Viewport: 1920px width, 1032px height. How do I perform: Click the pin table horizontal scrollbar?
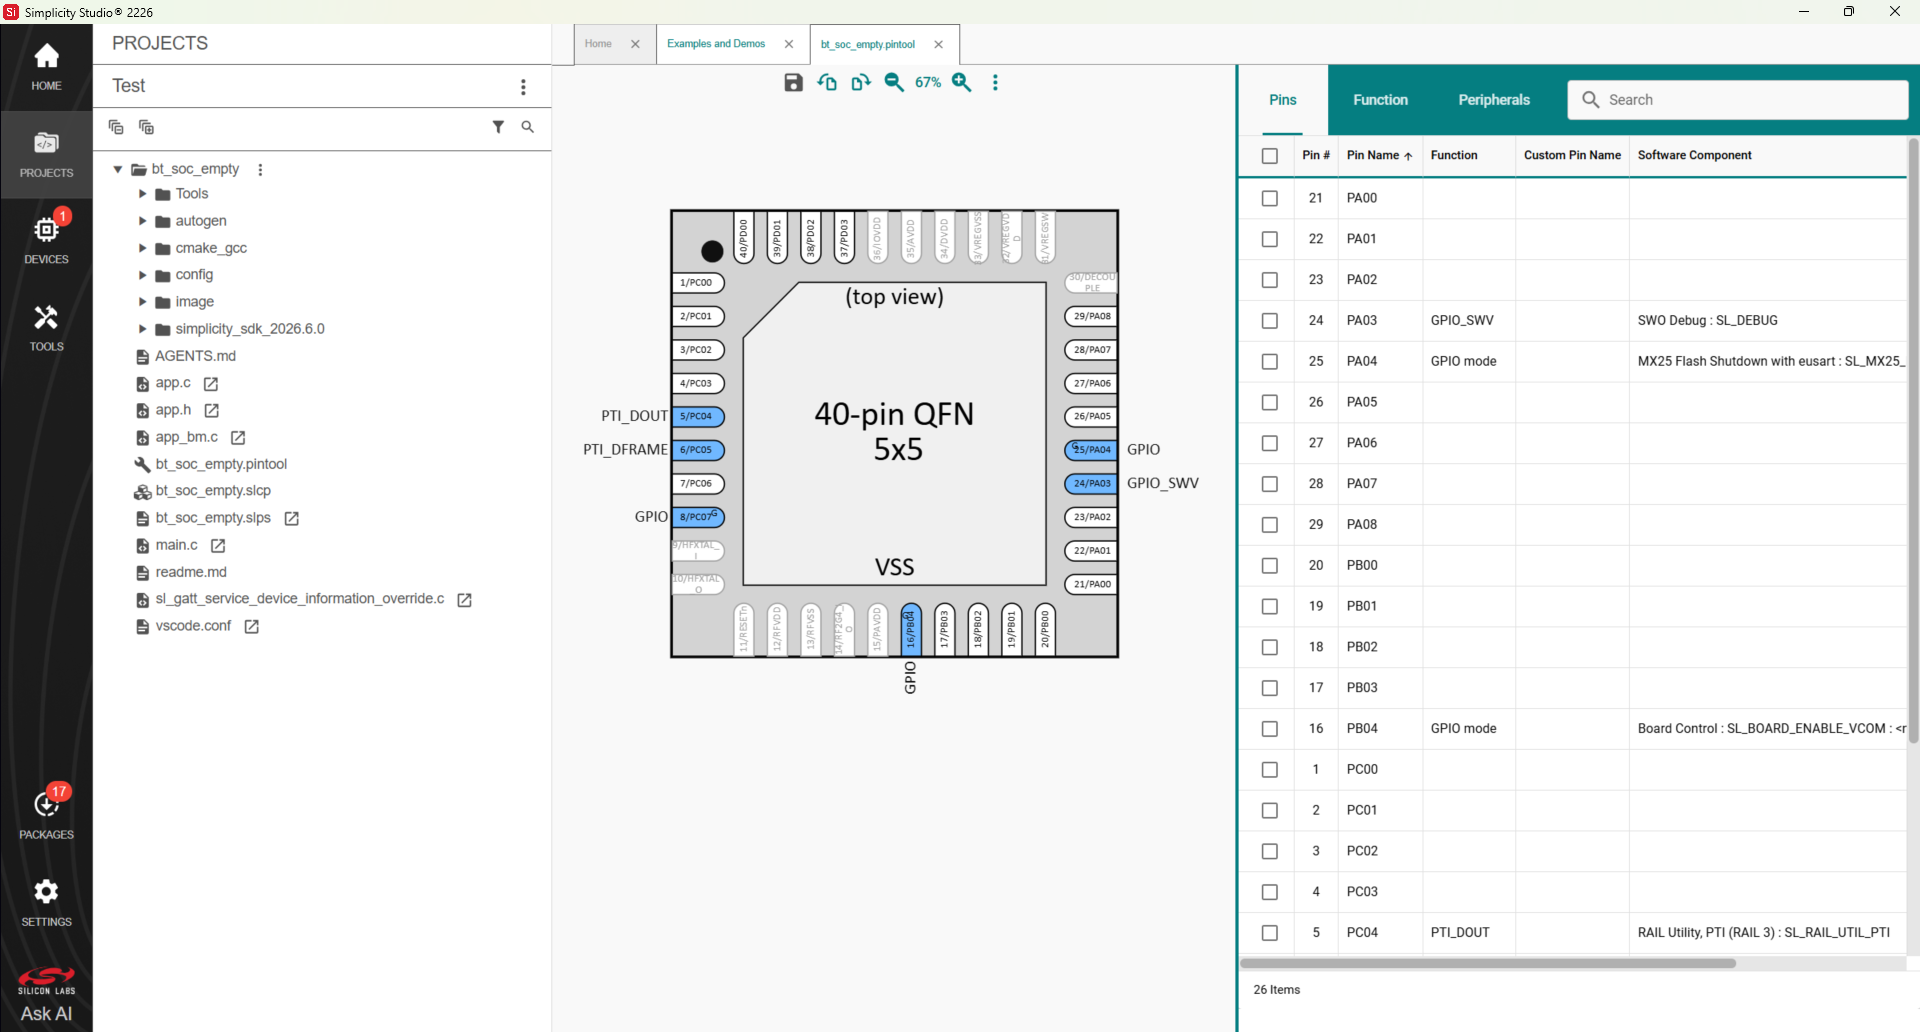(x=1488, y=964)
